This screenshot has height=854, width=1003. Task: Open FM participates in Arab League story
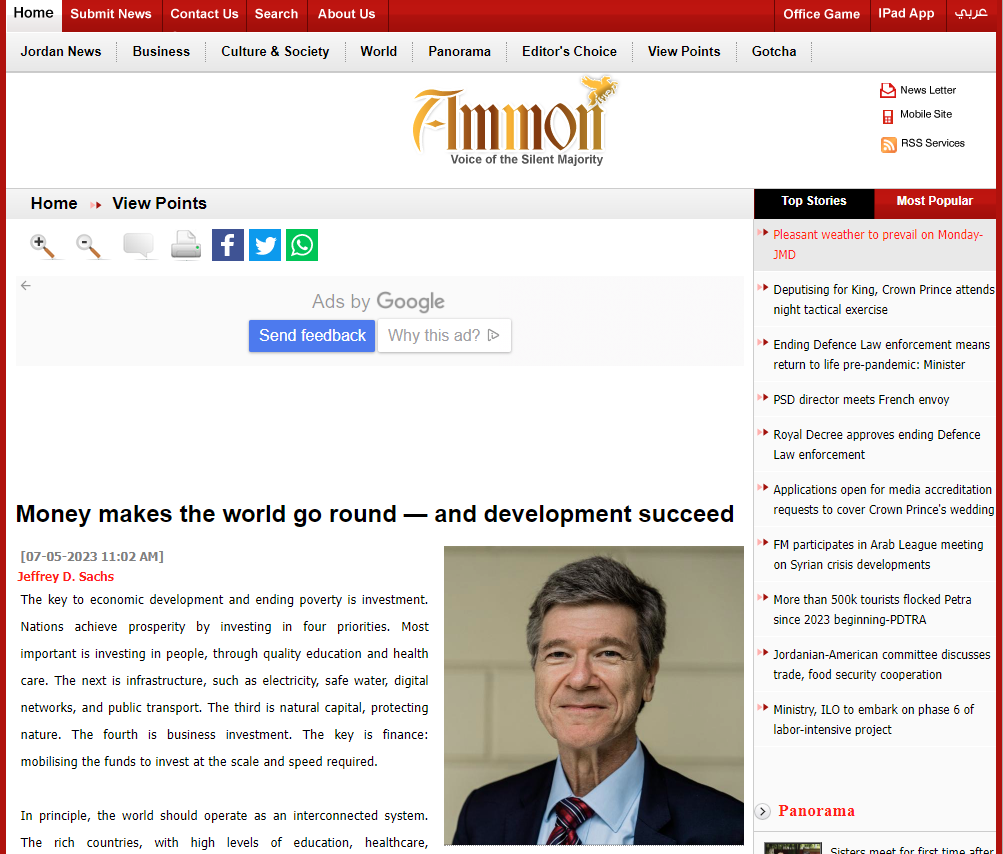[878, 555]
